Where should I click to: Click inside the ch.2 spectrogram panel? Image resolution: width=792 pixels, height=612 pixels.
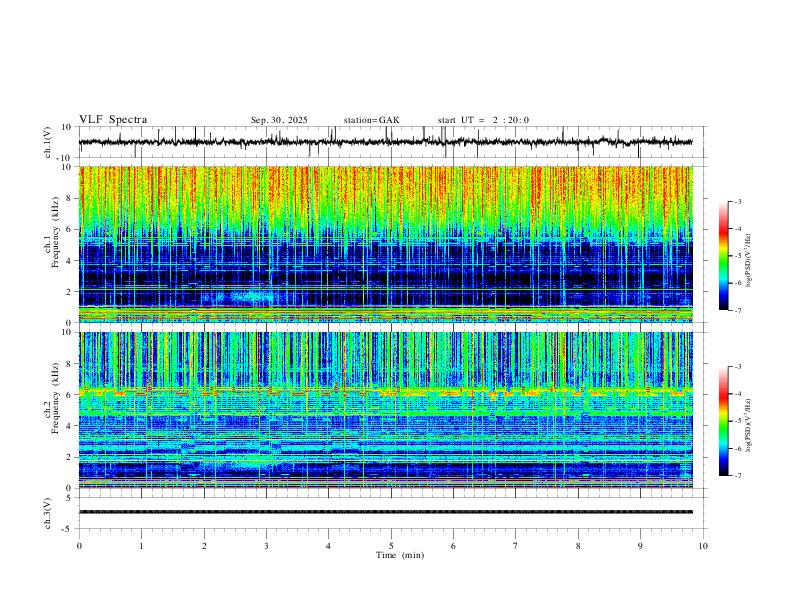pyautogui.click(x=386, y=410)
